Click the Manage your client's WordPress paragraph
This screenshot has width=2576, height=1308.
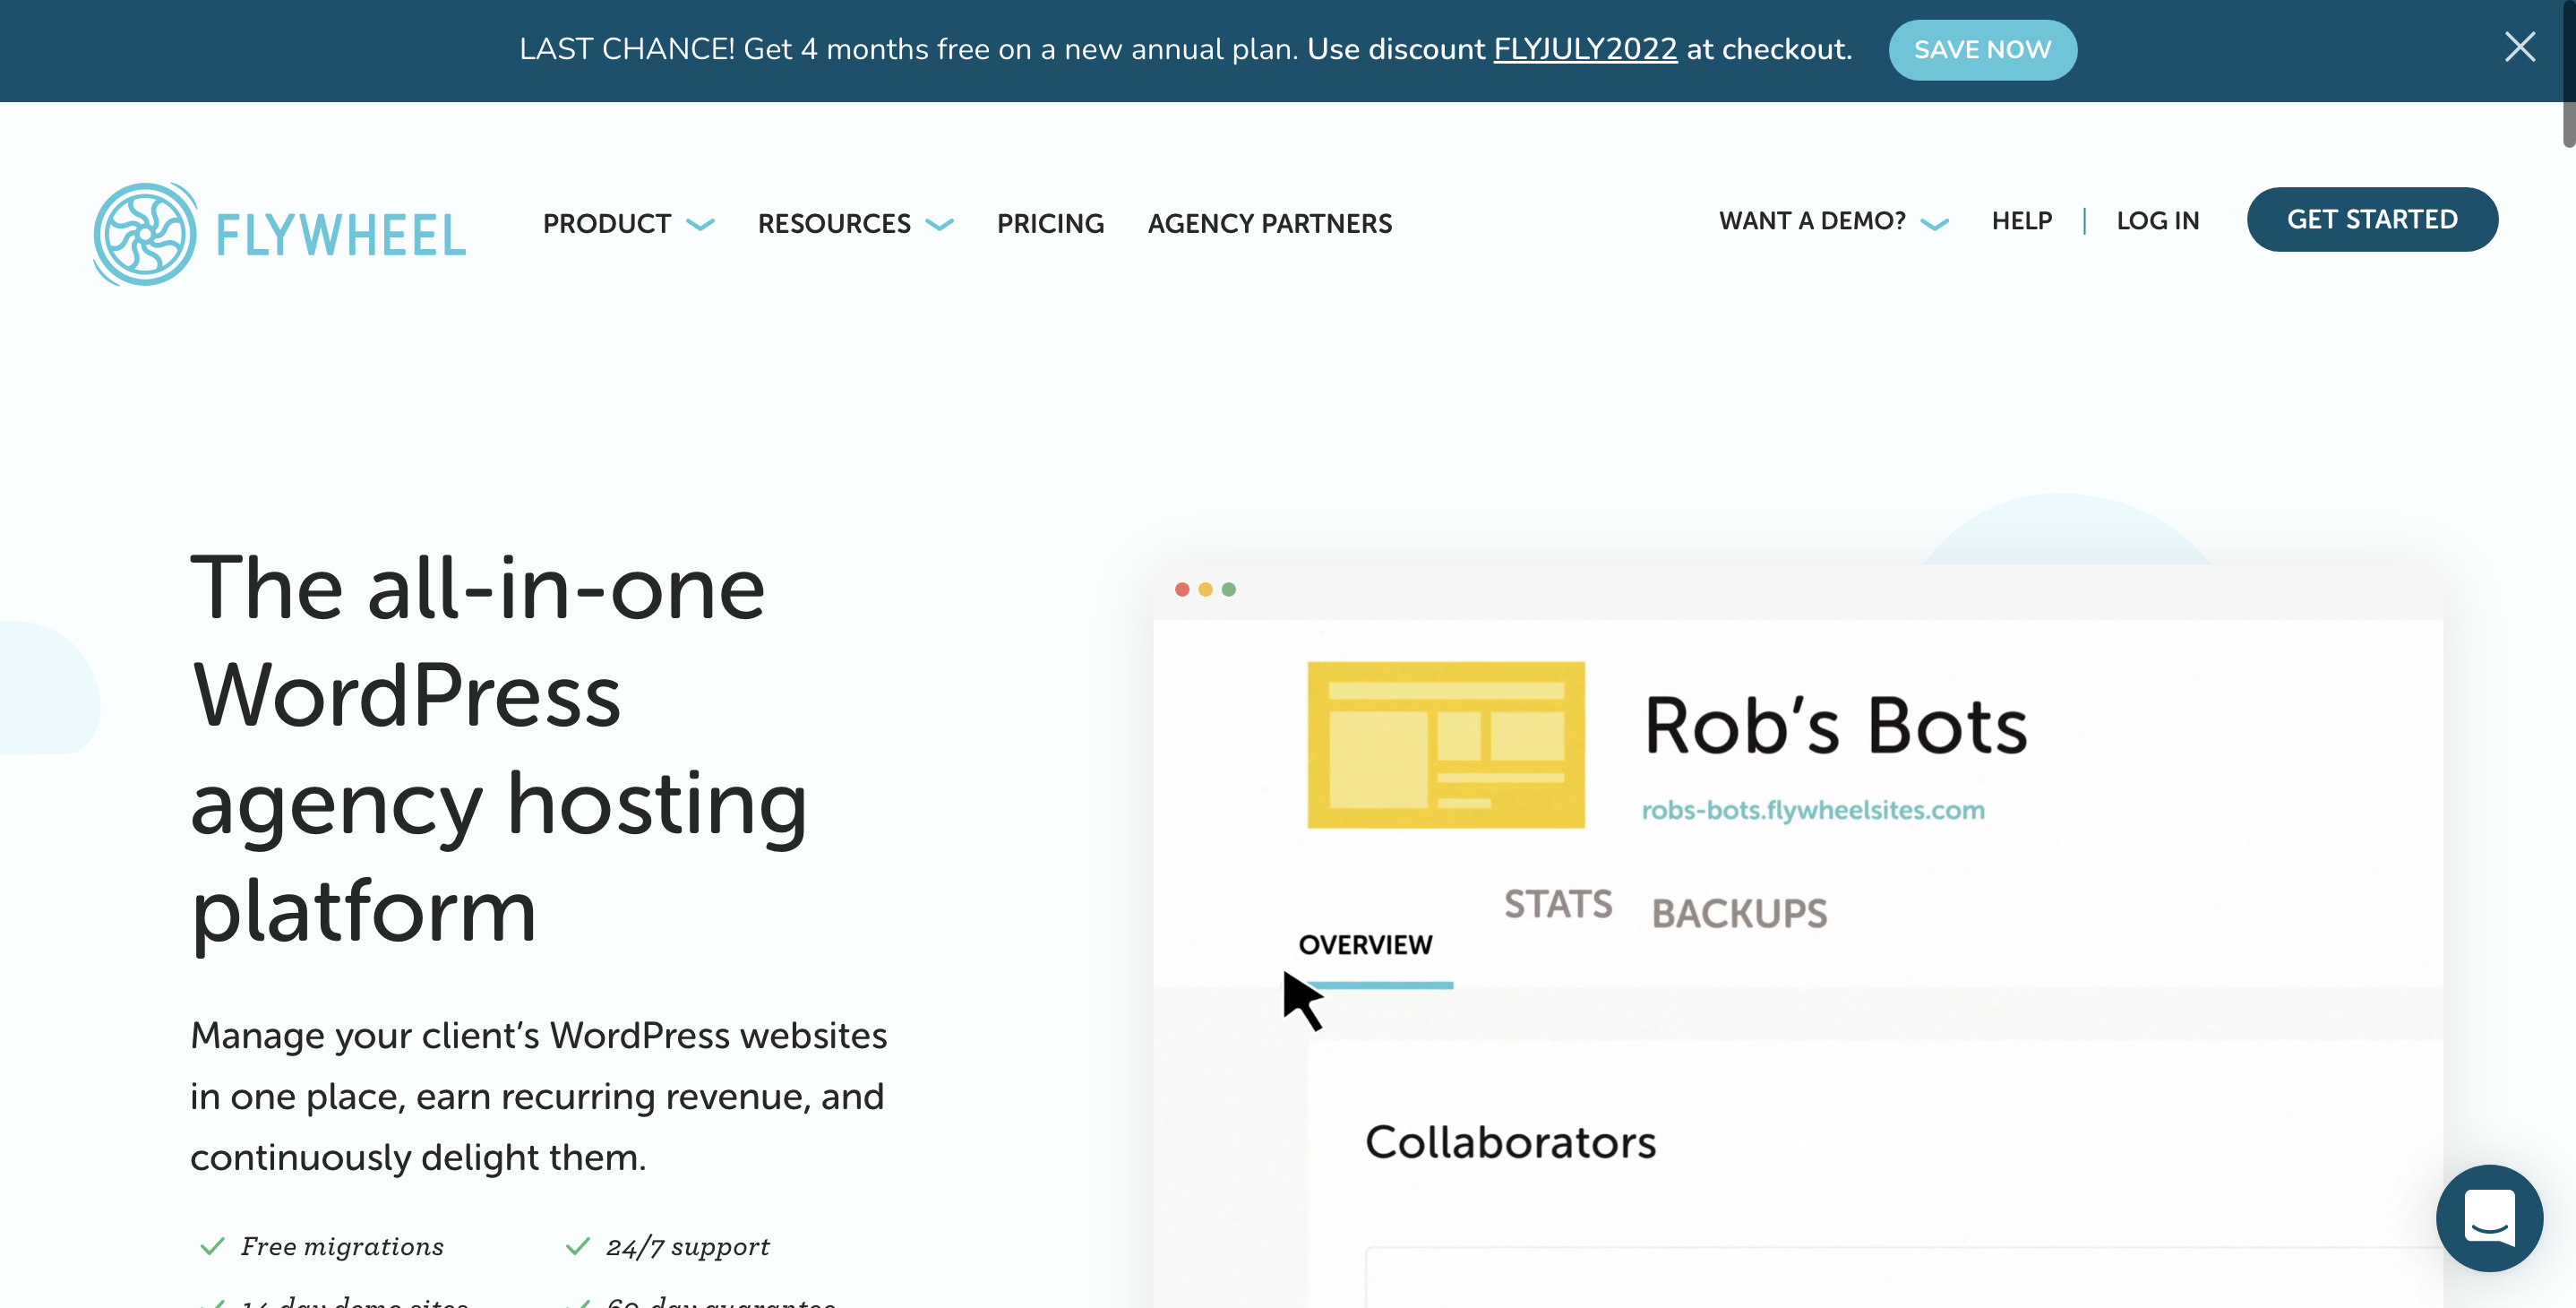click(539, 1096)
